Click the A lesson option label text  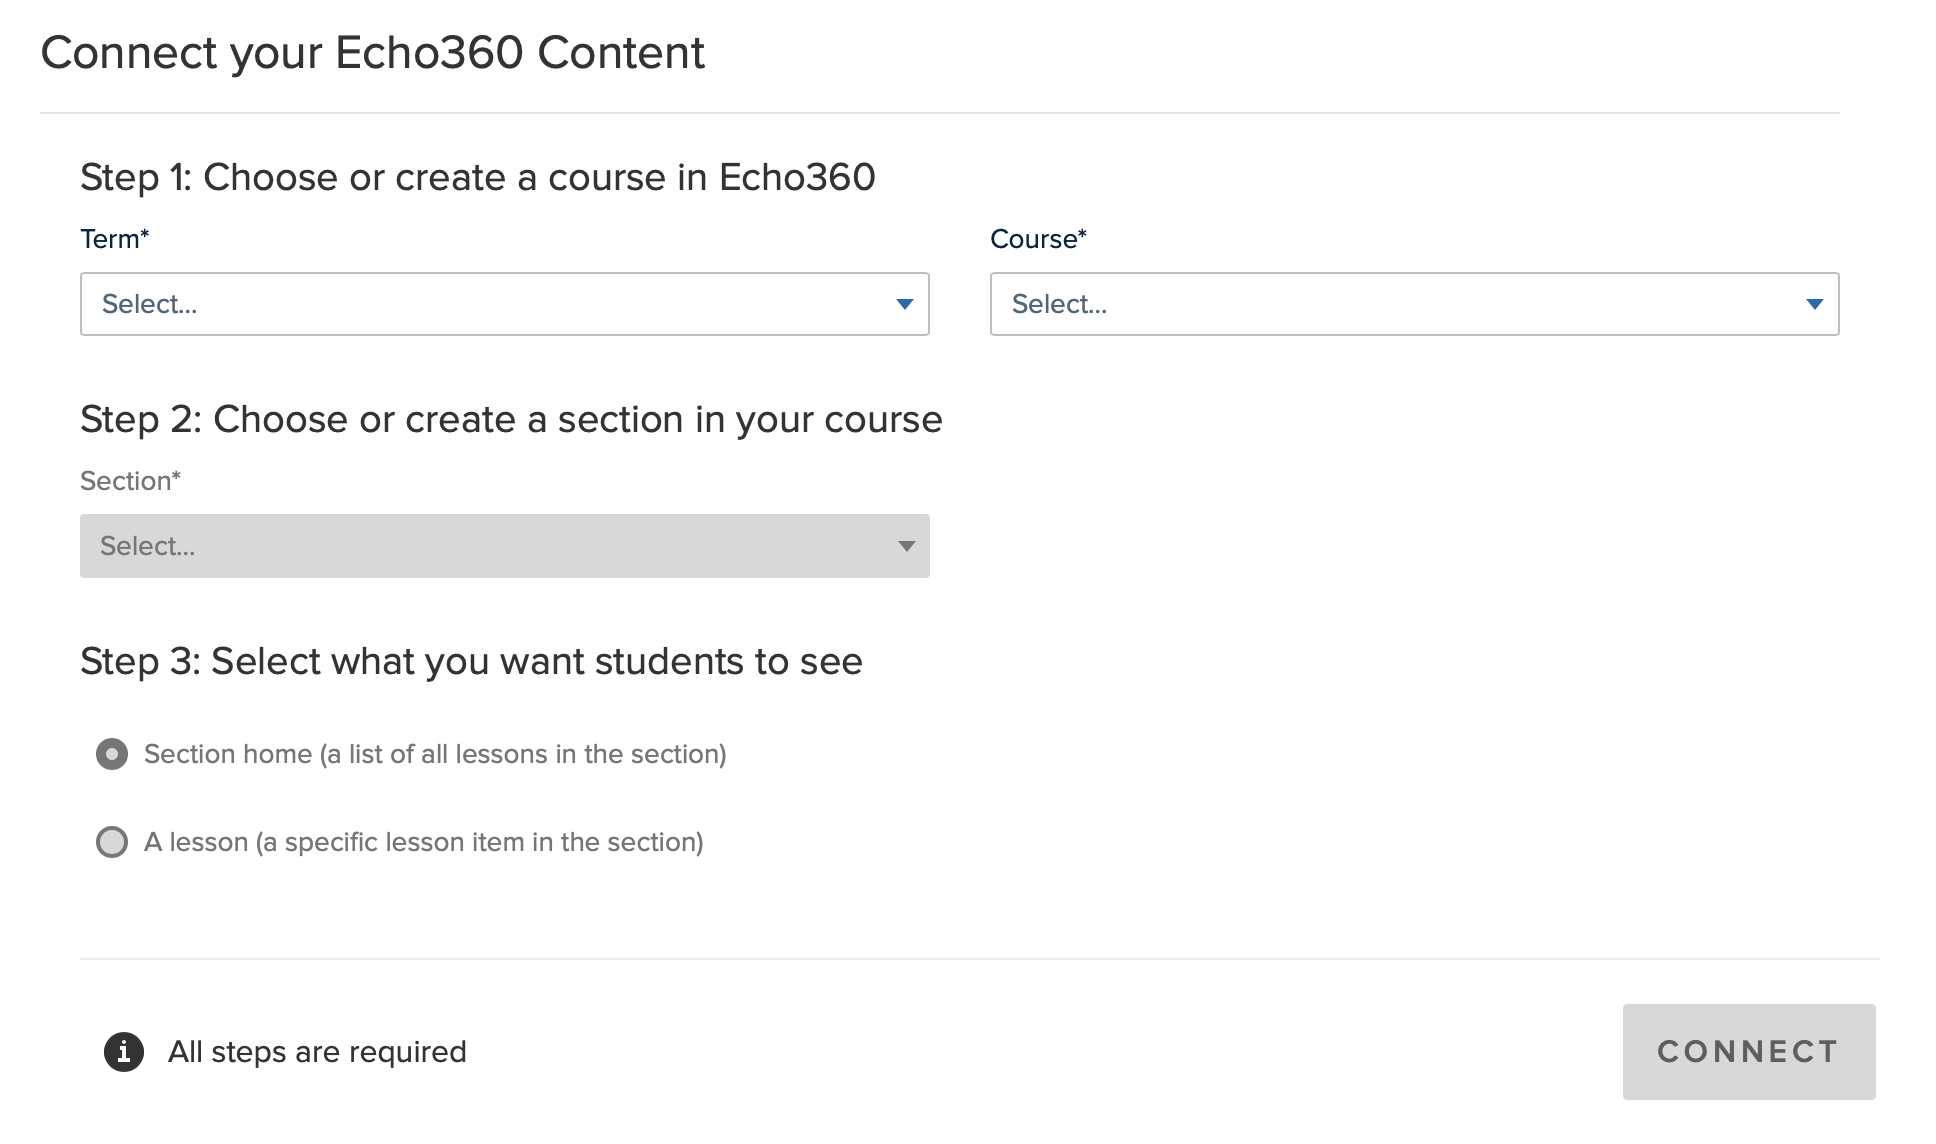[x=424, y=842]
